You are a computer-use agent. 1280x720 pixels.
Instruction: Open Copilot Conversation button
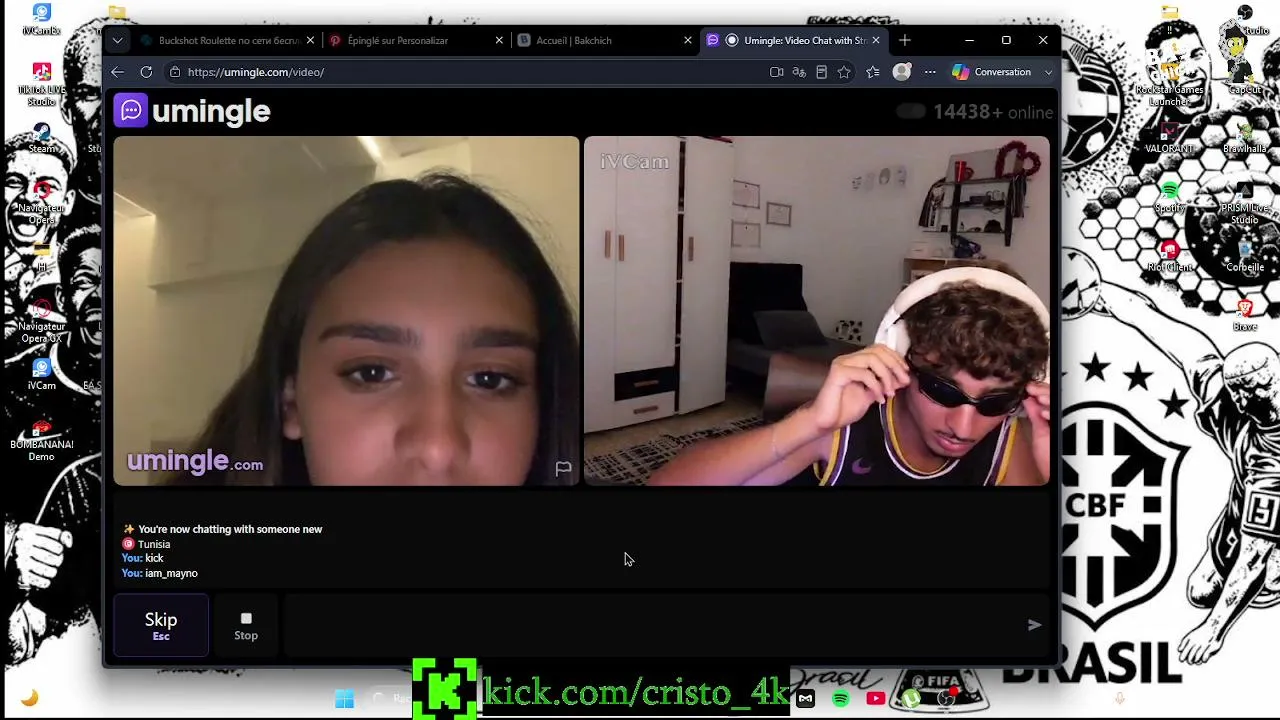coord(992,72)
